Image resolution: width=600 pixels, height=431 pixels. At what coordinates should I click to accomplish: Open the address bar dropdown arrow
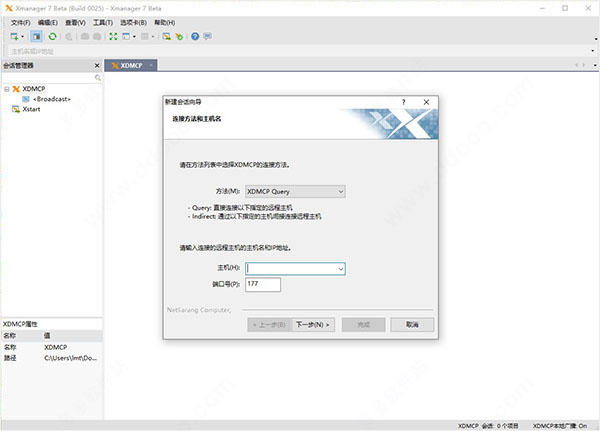[593, 51]
